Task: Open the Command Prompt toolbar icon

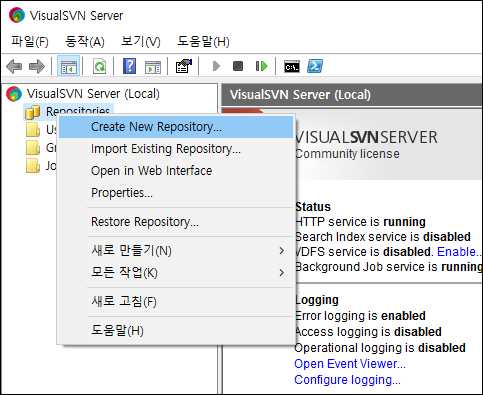Action: tap(292, 67)
